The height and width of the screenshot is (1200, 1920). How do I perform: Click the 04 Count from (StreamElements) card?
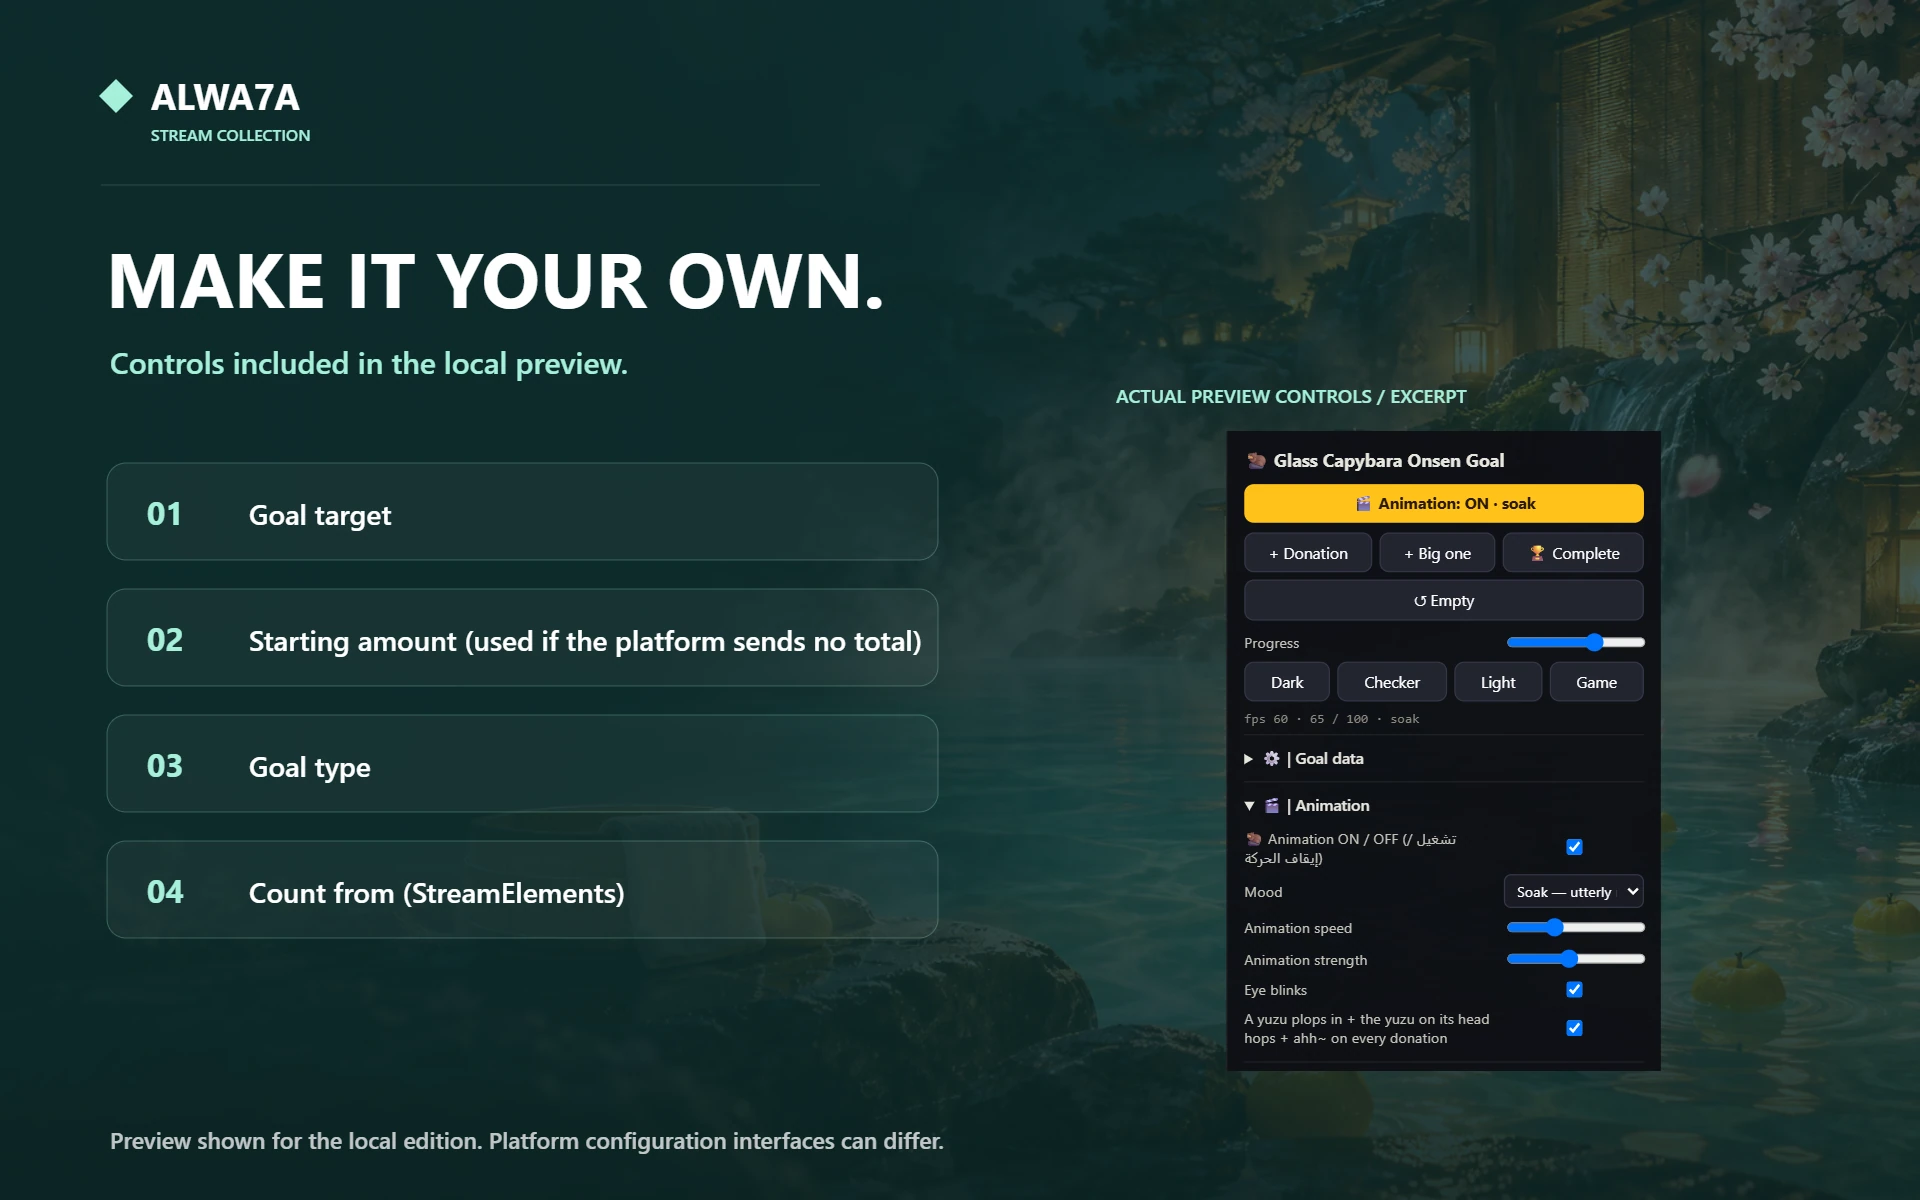[x=522, y=890]
